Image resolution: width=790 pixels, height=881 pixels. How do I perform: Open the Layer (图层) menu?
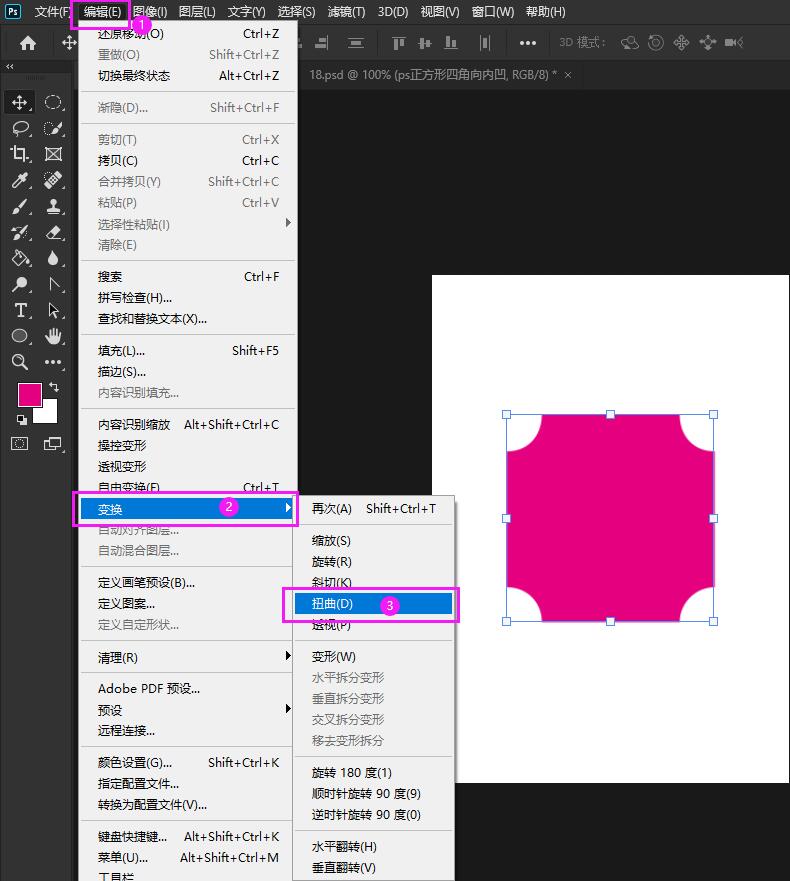point(197,12)
